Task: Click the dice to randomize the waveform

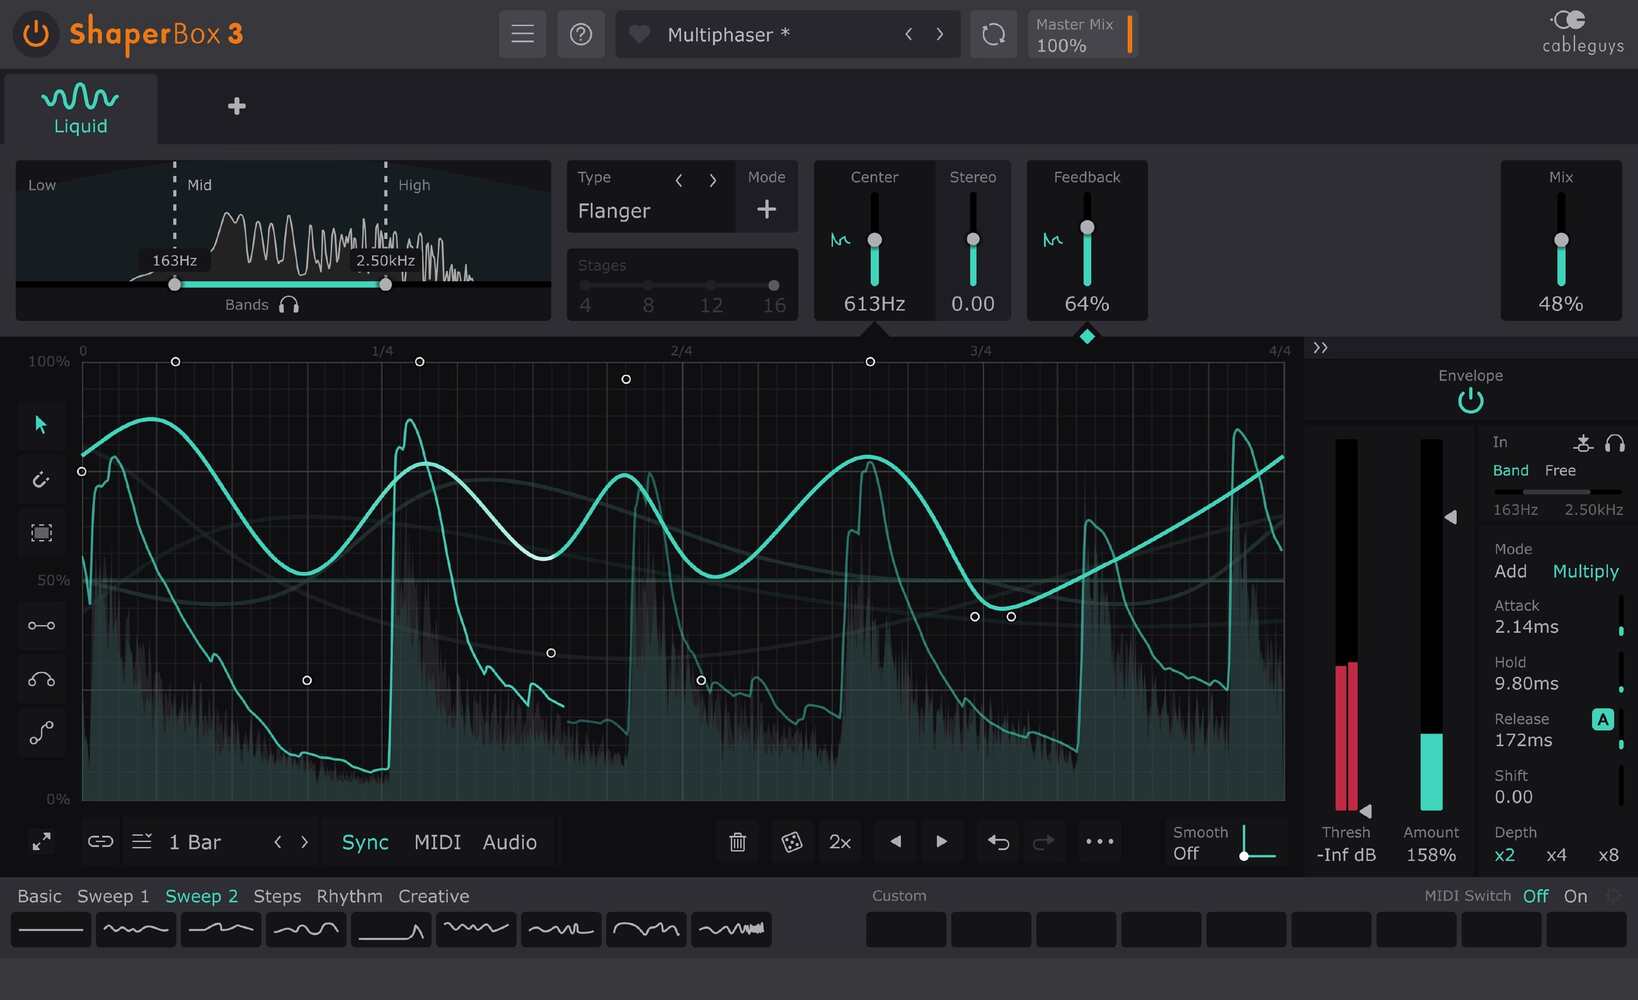Action: pyautogui.click(x=791, y=841)
